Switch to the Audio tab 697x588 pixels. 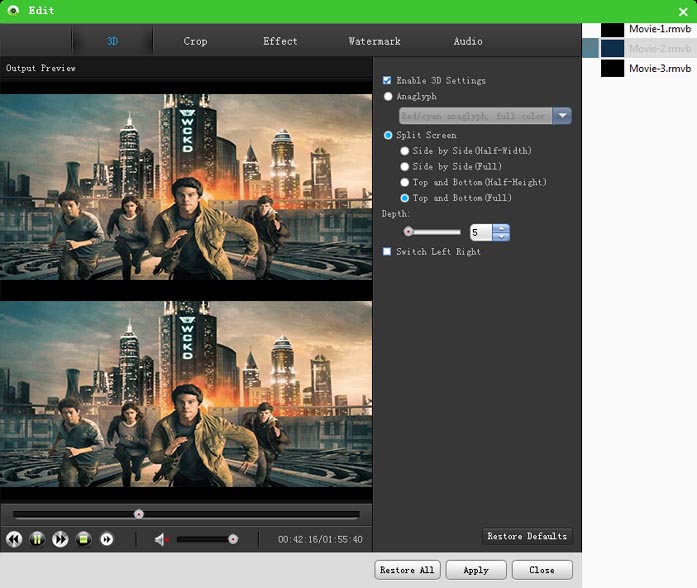(468, 41)
